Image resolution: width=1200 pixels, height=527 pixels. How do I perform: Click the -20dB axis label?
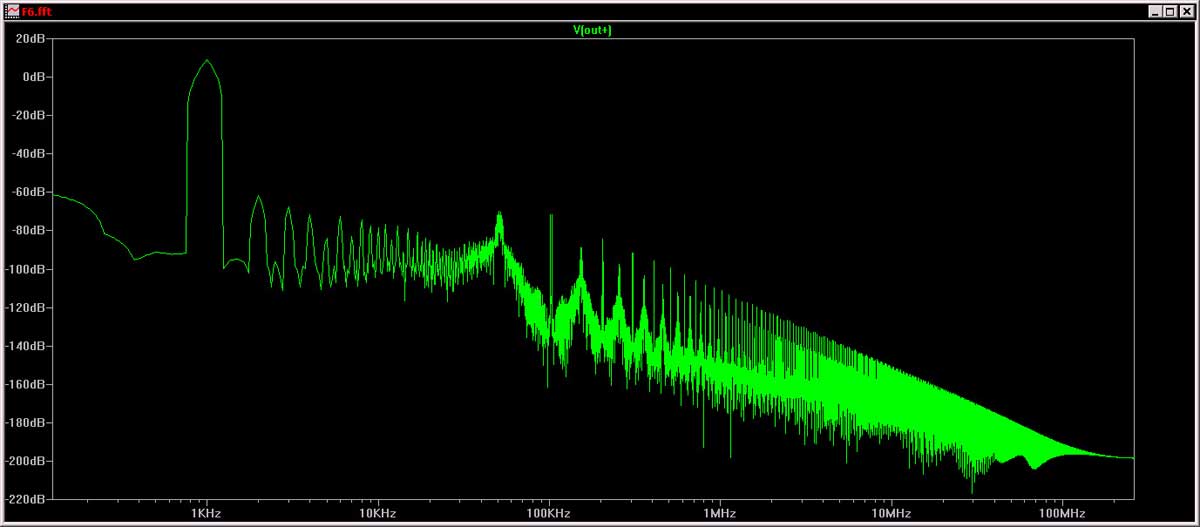[x=28, y=115]
